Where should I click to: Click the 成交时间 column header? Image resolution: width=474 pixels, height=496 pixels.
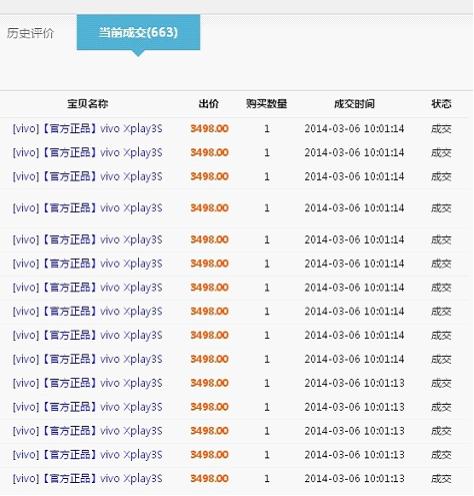pos(354,104)
